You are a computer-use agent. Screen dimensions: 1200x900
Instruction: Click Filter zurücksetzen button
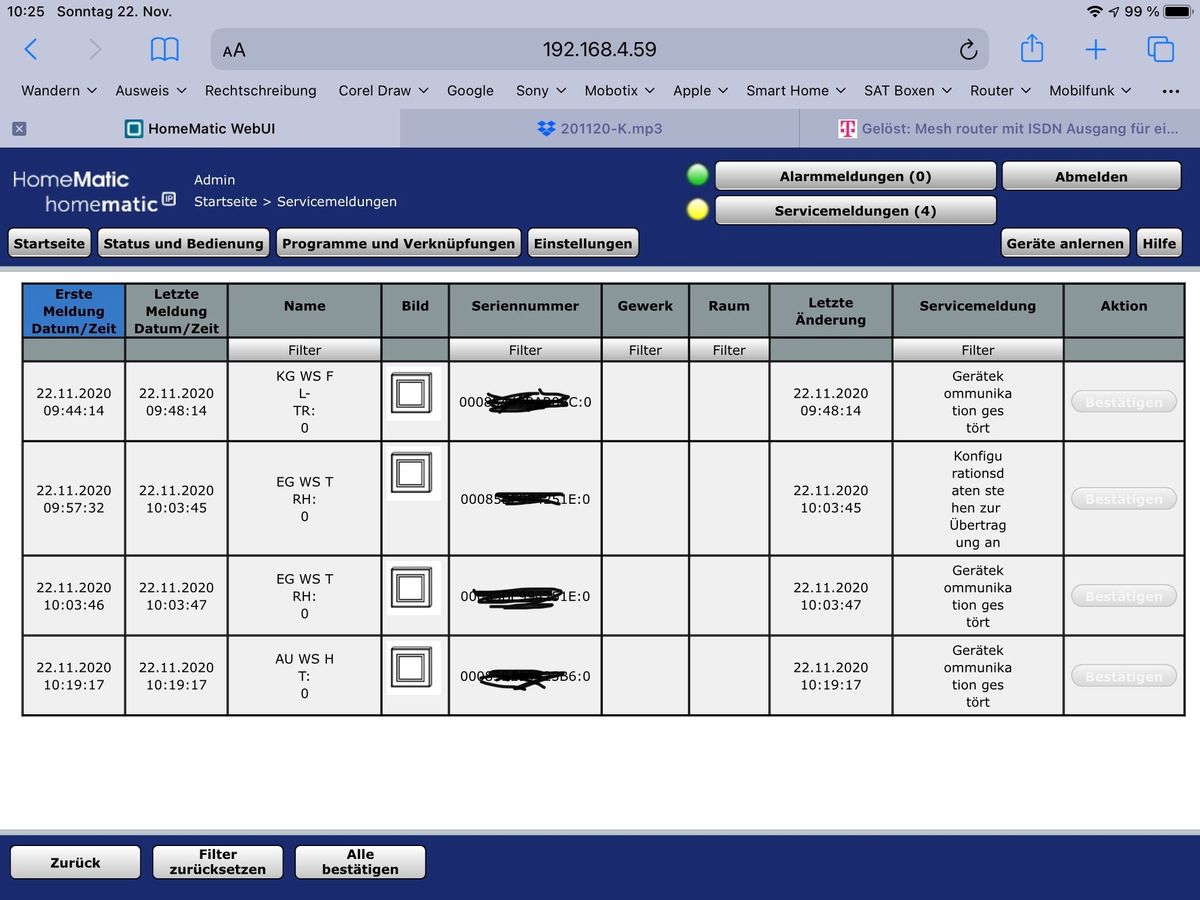[218, 862]
